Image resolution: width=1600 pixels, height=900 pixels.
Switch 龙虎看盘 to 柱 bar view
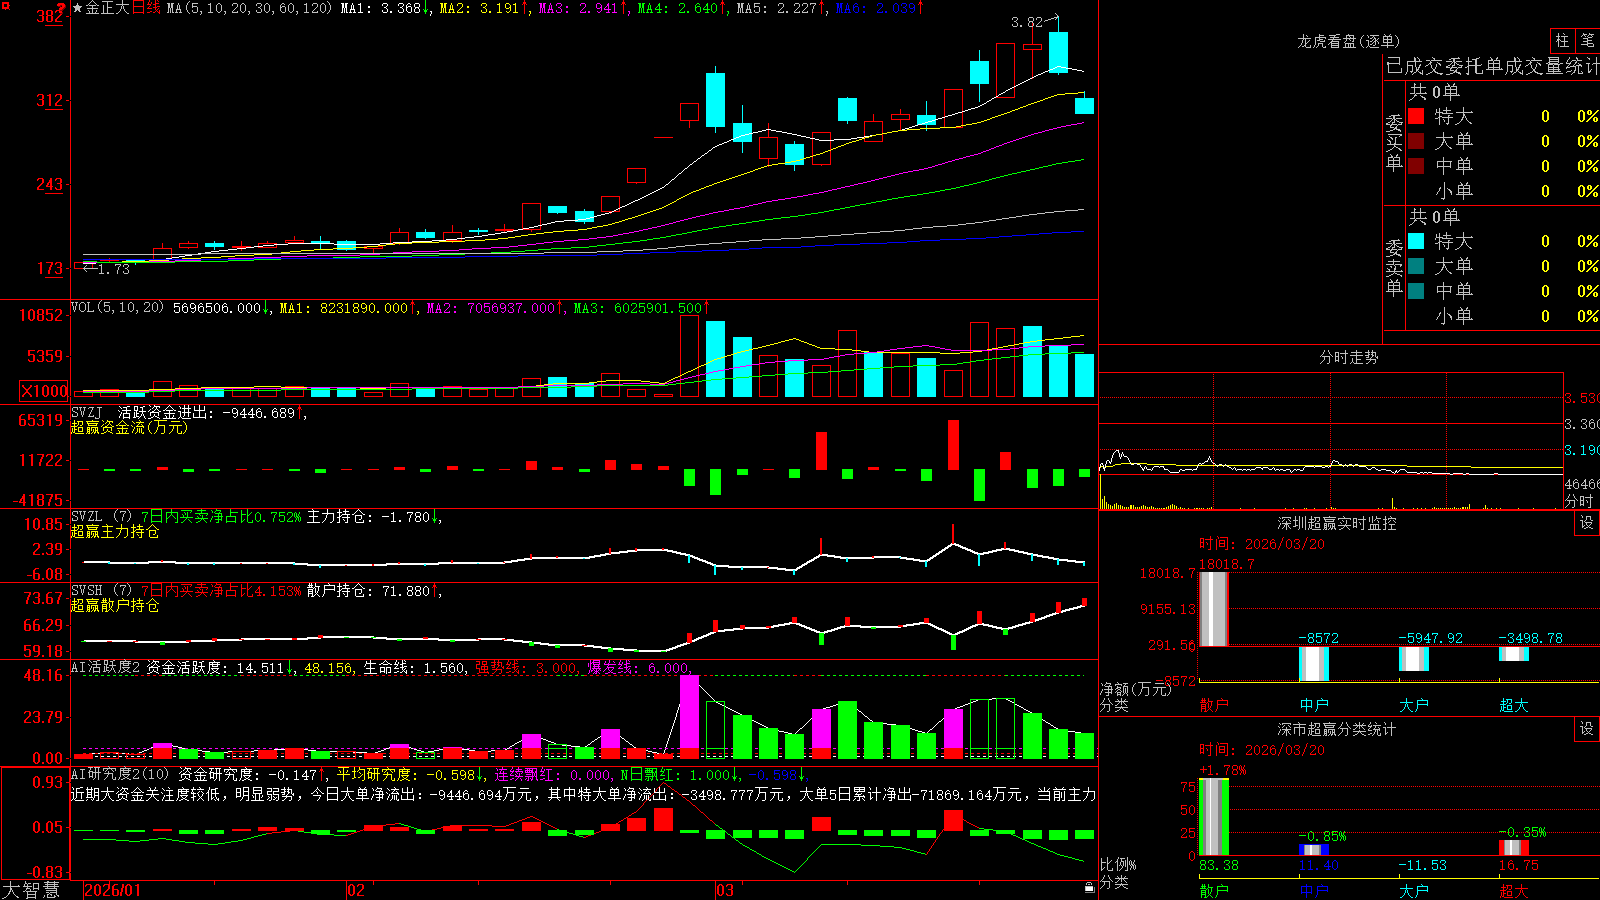pos(1562,41)
